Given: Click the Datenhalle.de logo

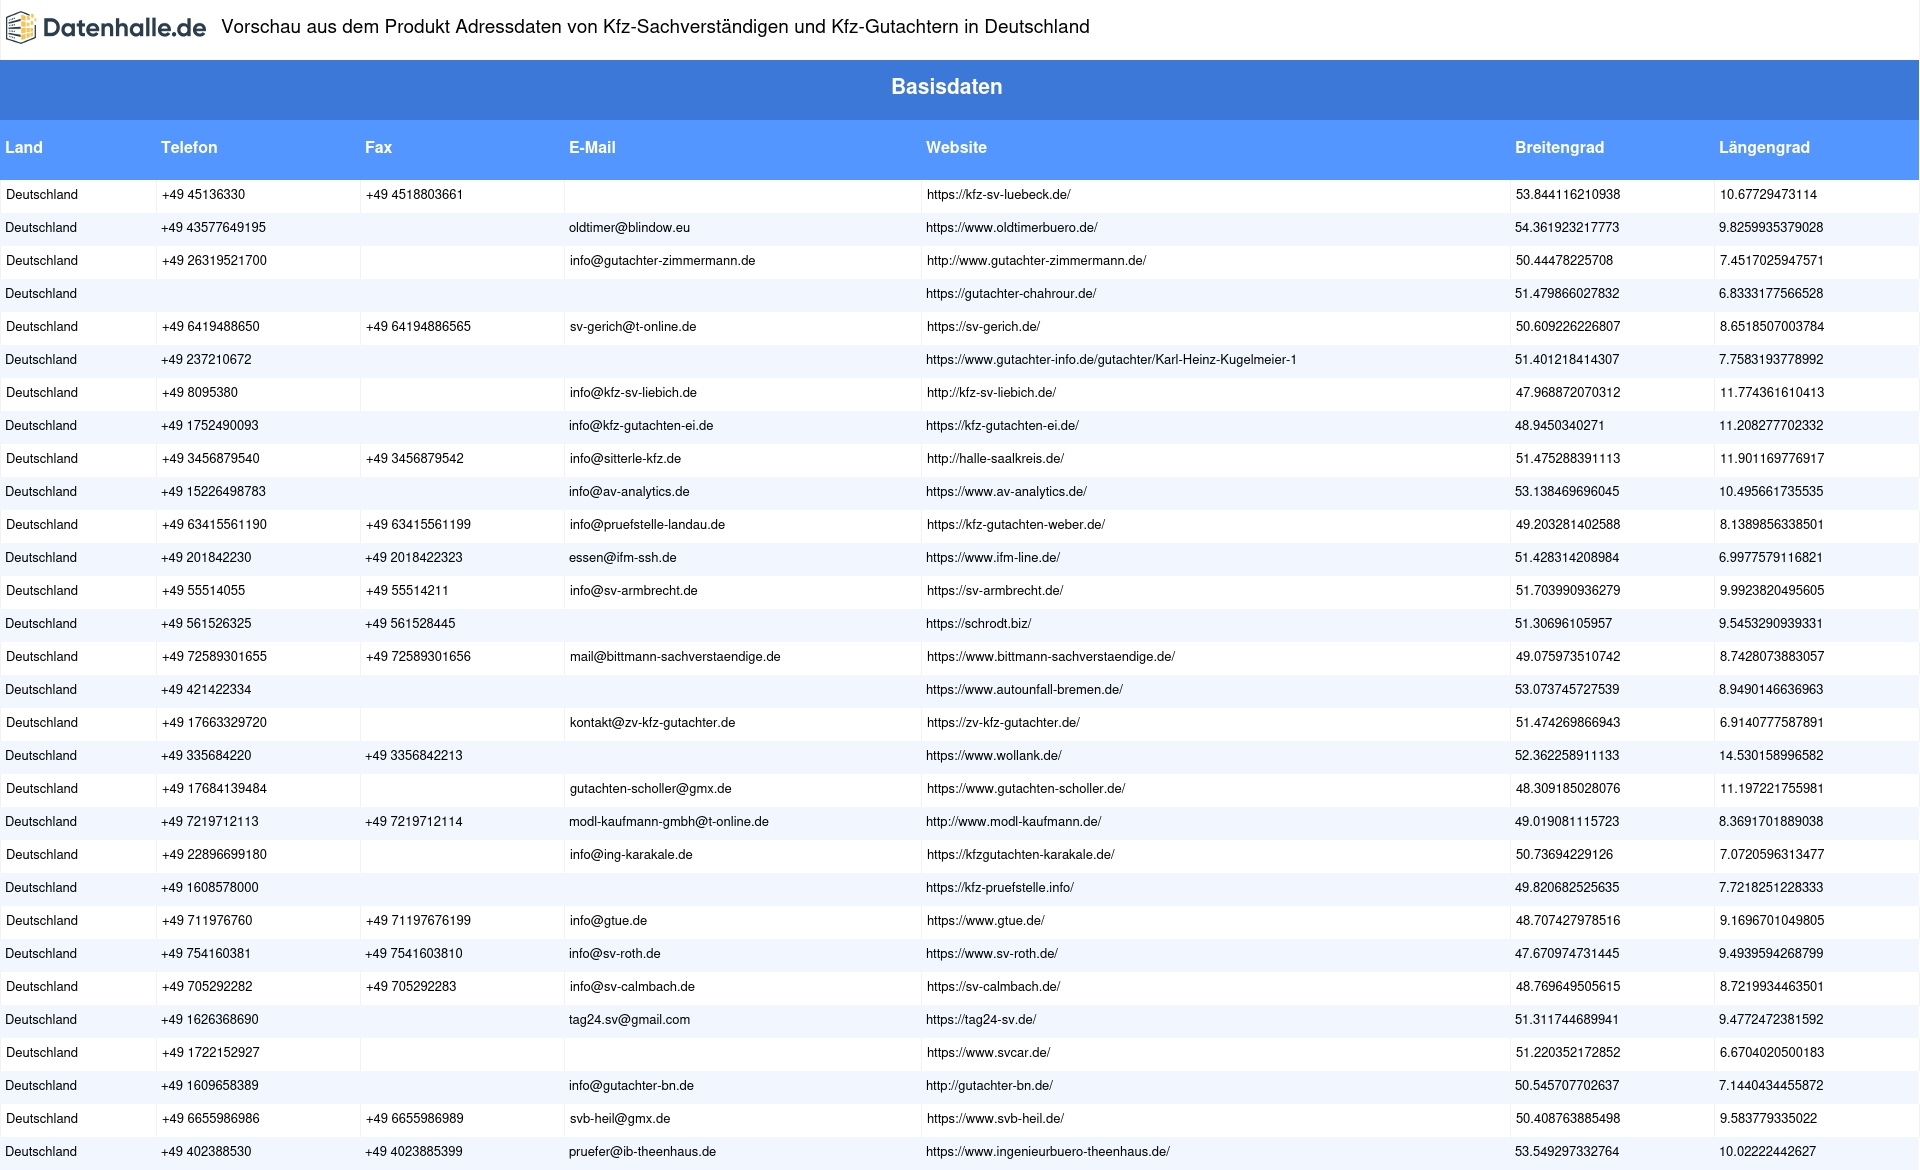Looking at the screenshot, I should click(106, 28).
